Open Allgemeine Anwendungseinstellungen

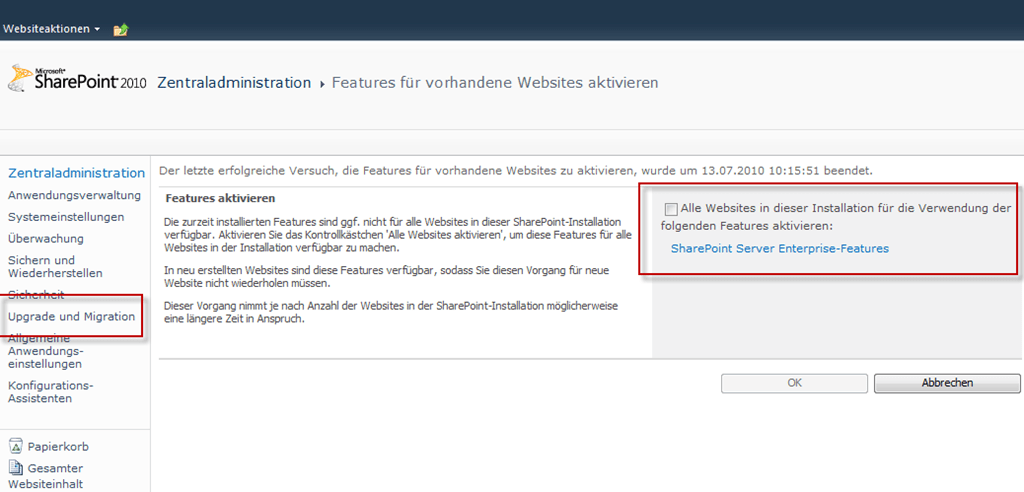[45, 351]
